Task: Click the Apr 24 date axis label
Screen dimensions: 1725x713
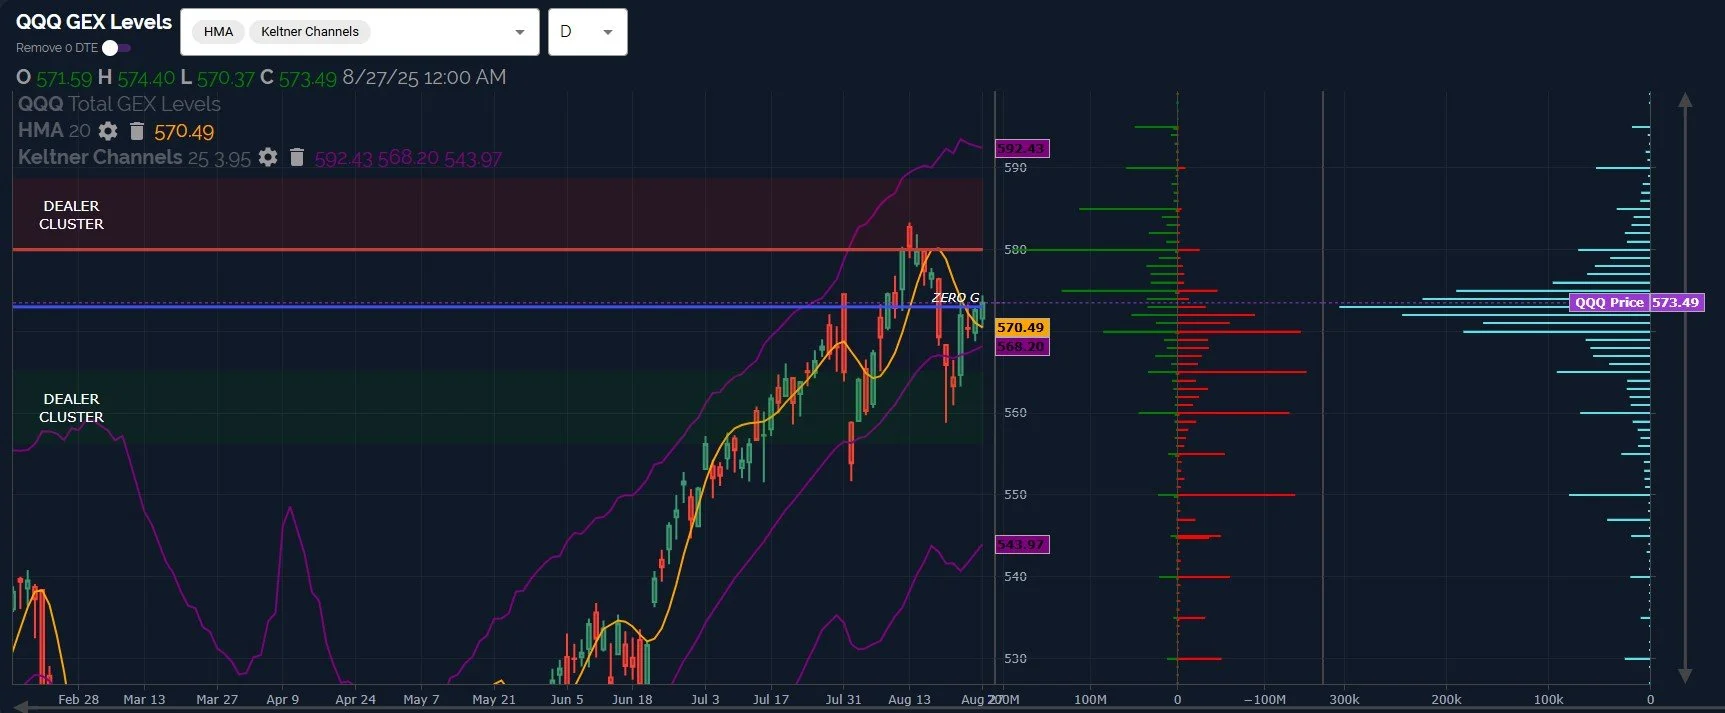Action: [355, 699]
